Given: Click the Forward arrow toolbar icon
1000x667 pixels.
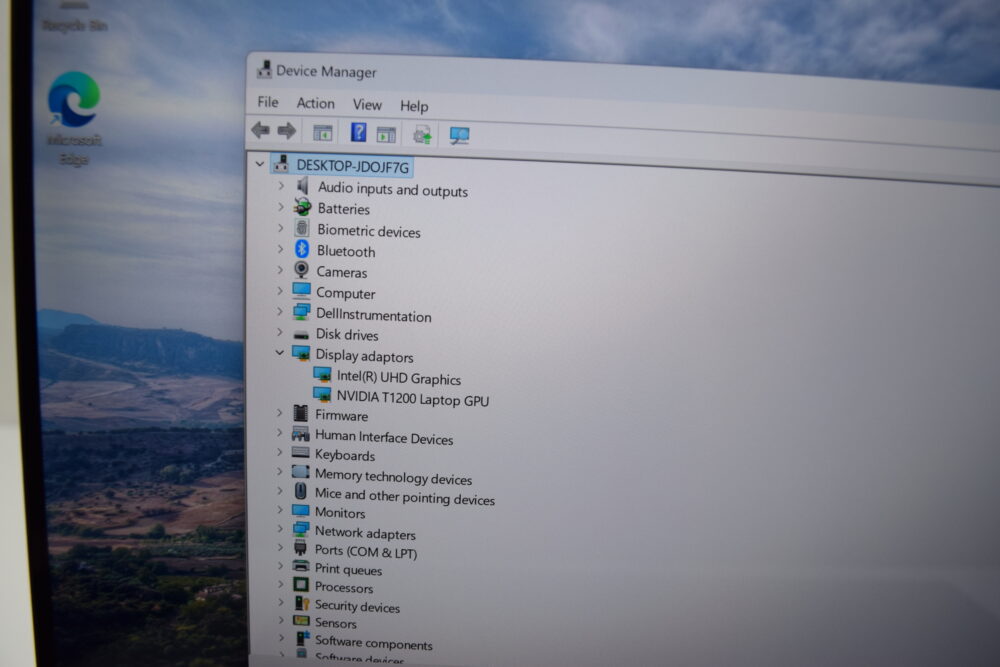Looking at the screenshot, I should point(286,131).
